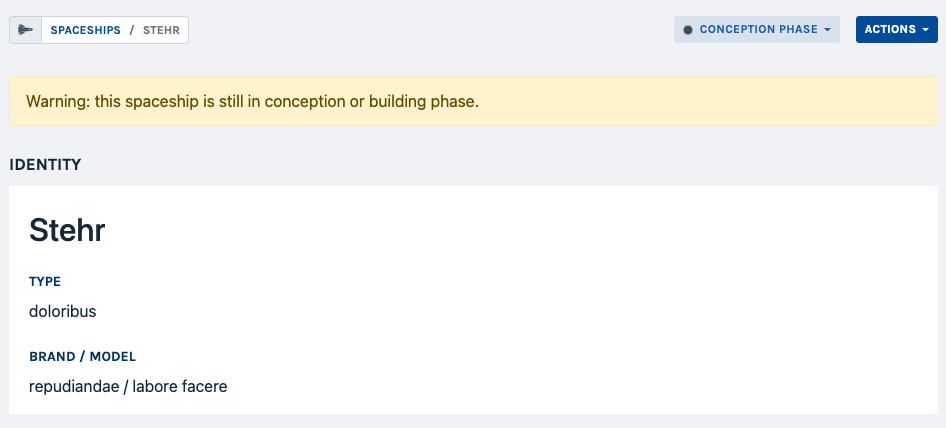This screenshot has height=428, width=946.
Task: Click the caret arrow on Conception Phase
Action: pos(828,30)
